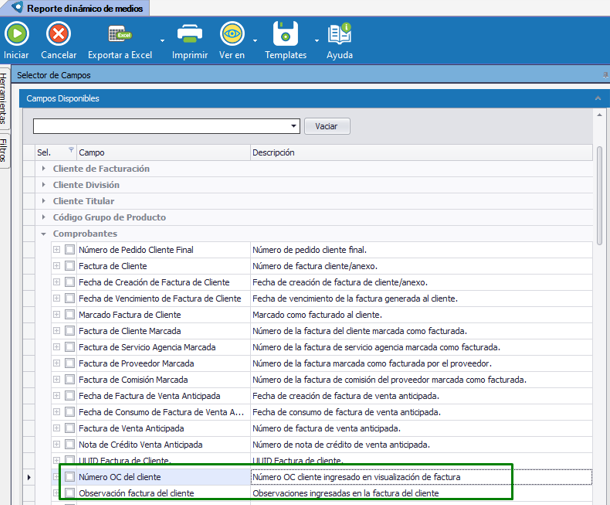Collapse the Comprobantes group
The height and width of the screenshot is (505, 610).
coord(43,233)
